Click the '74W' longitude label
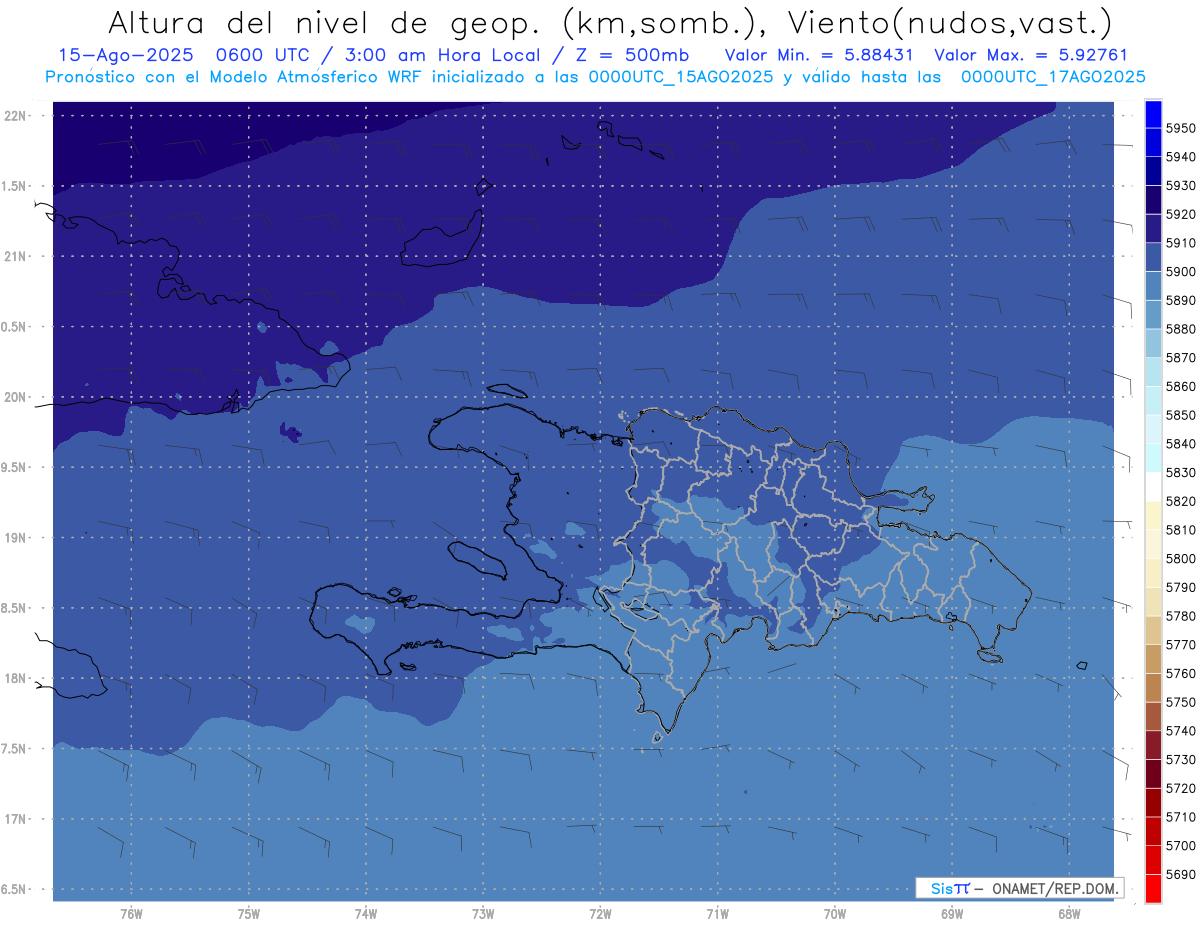This screenshot has height=927, width=1200. (366, 914)
